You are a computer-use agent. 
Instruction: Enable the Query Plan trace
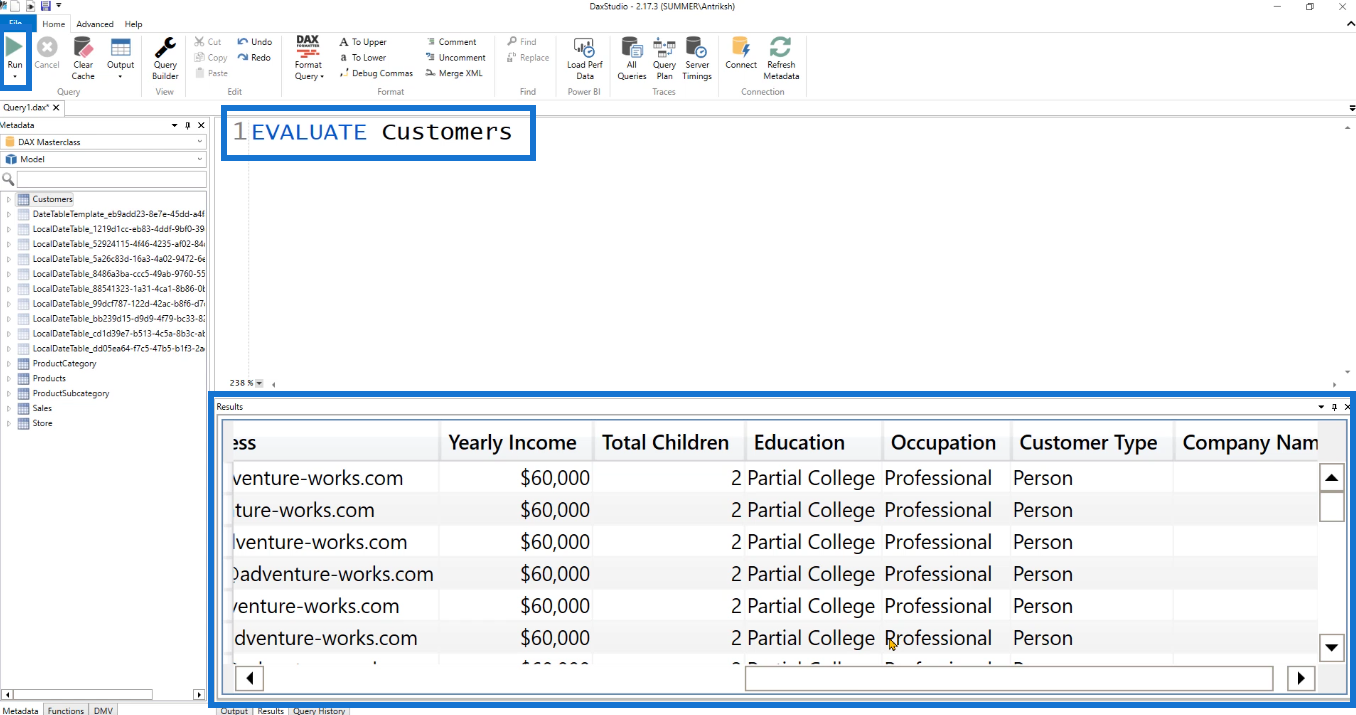coord(664,58)
